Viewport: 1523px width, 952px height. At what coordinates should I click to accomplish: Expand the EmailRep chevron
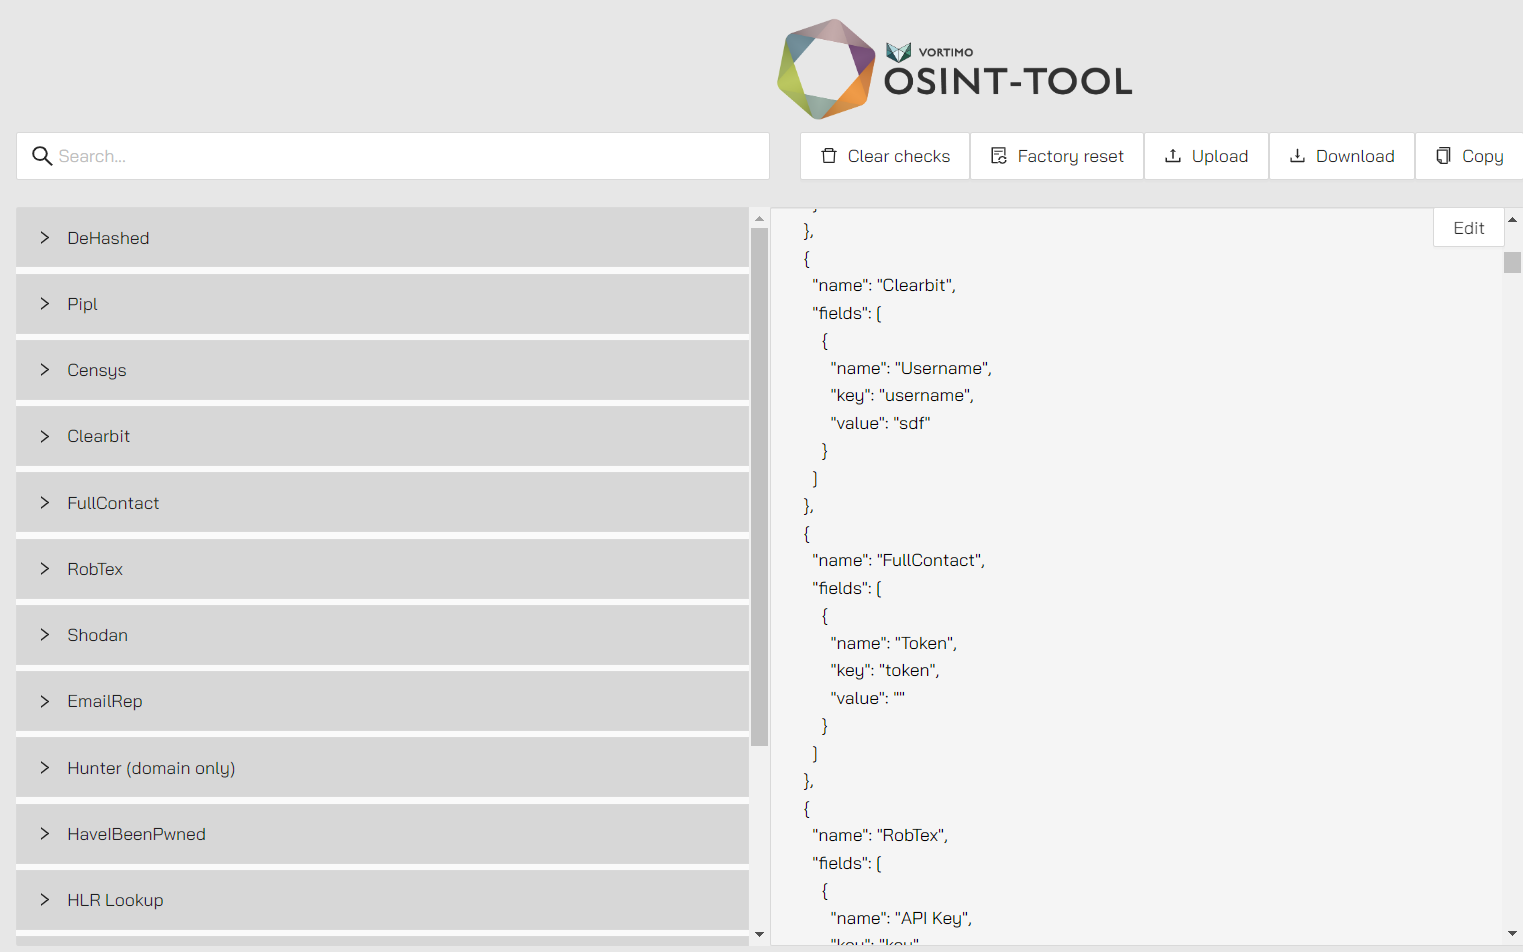click(45, 701)
